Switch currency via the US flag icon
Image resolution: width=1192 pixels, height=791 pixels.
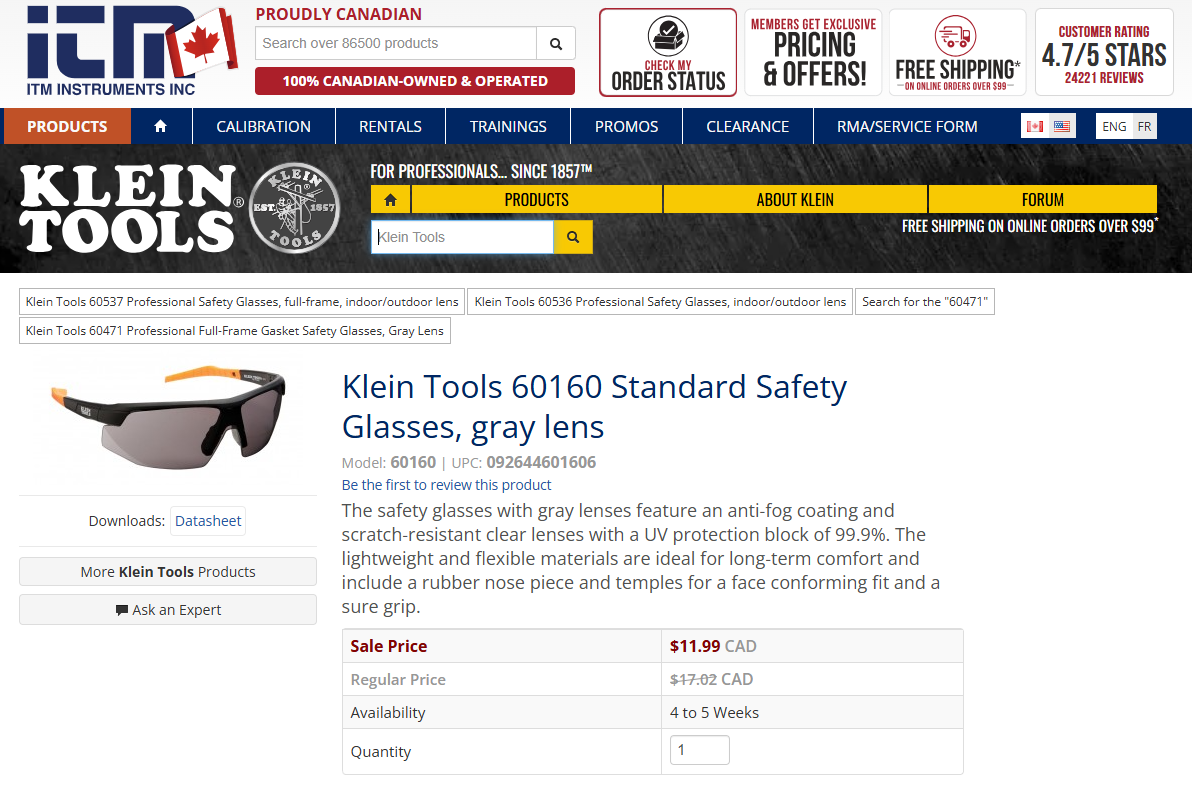pyautogui.click(x=1060, y=125)
